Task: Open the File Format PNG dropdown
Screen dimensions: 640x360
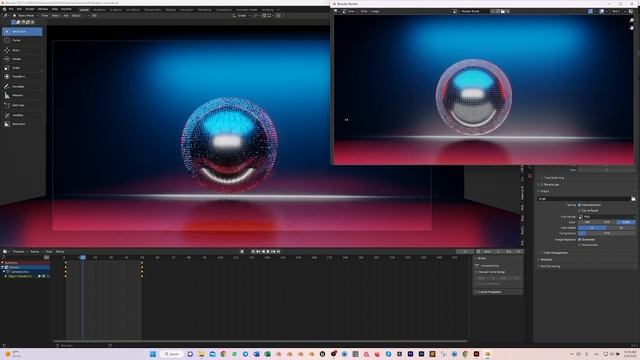Action: (x=607, y=217)
